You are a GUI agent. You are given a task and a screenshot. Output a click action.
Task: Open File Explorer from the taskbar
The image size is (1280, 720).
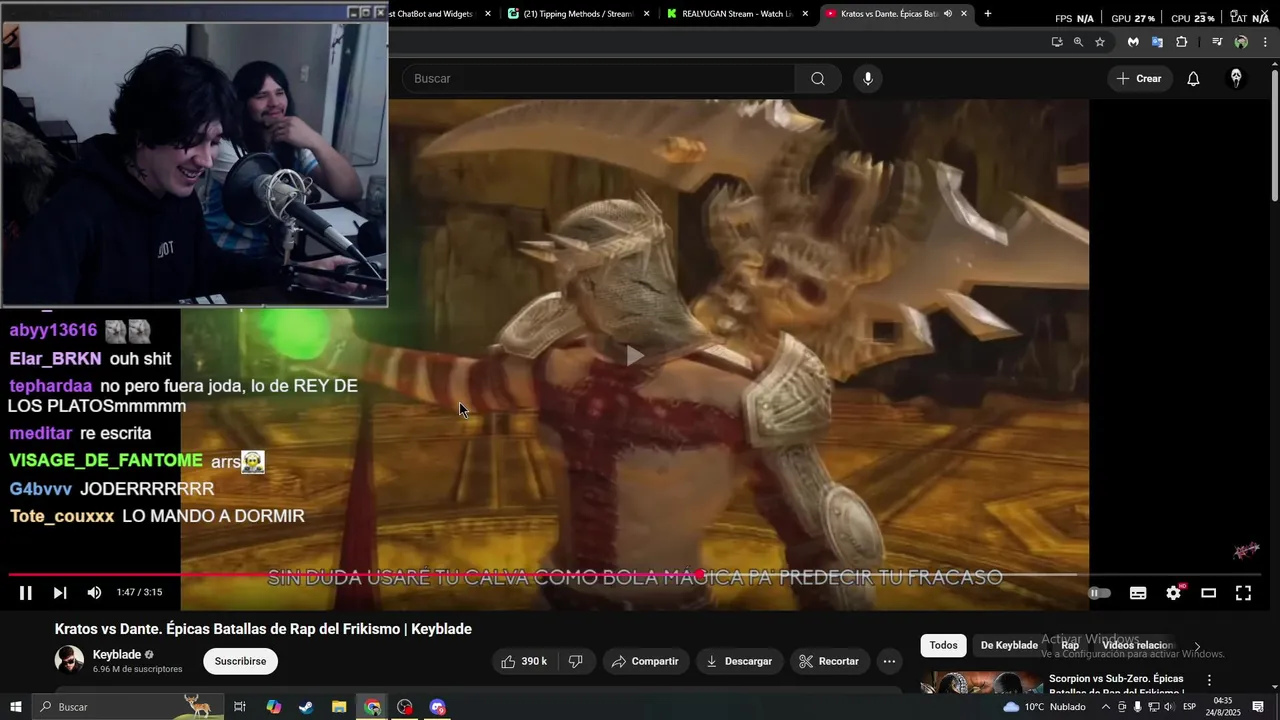[339, 707]
